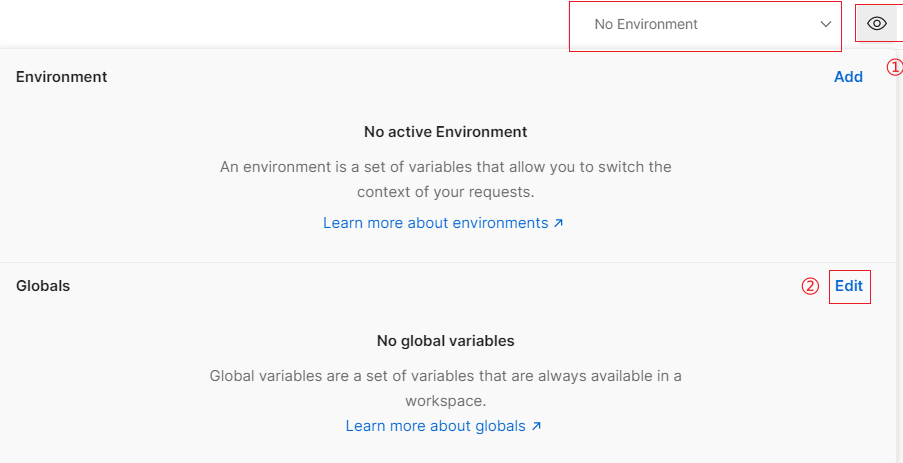This screenshot has width=903, height=463.
Task: Click the environment description paragraph text
Action: coord(446,179)
